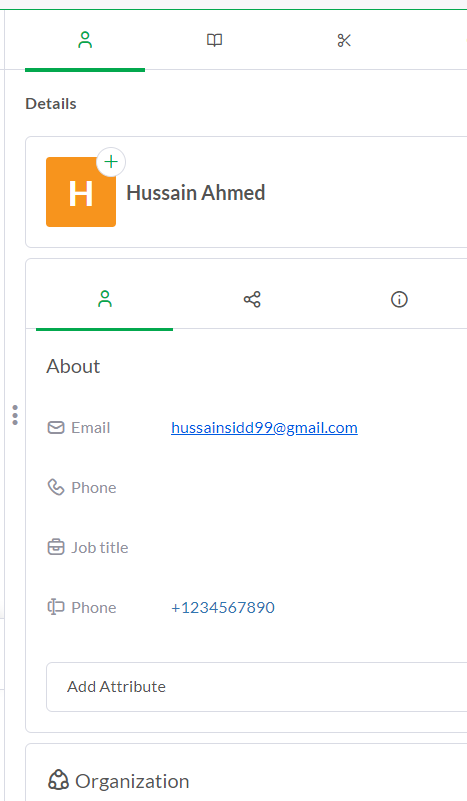Click the +1234567890 phone number
This screenshot has height=801, width=467.
(x=223, y=607)
